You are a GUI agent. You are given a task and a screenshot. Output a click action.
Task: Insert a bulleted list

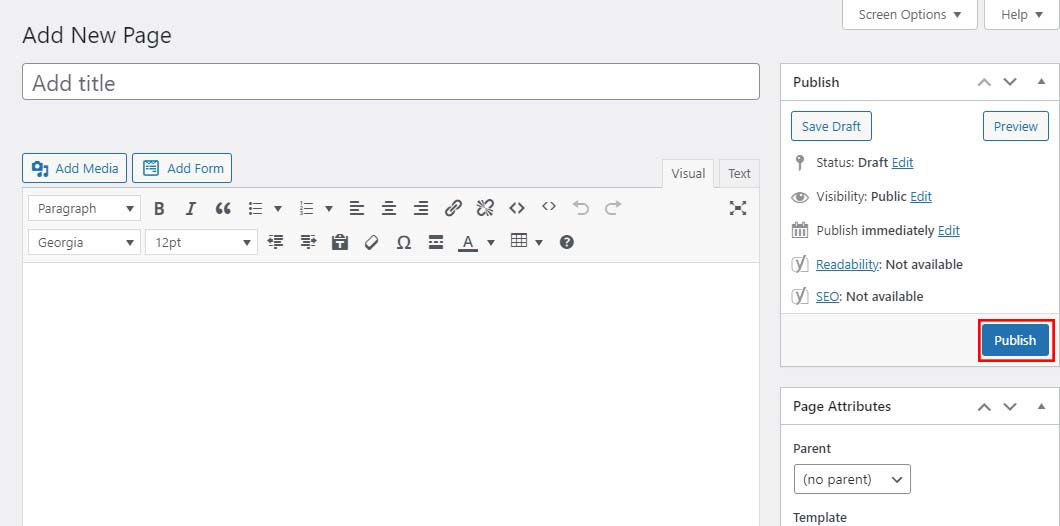256,208
